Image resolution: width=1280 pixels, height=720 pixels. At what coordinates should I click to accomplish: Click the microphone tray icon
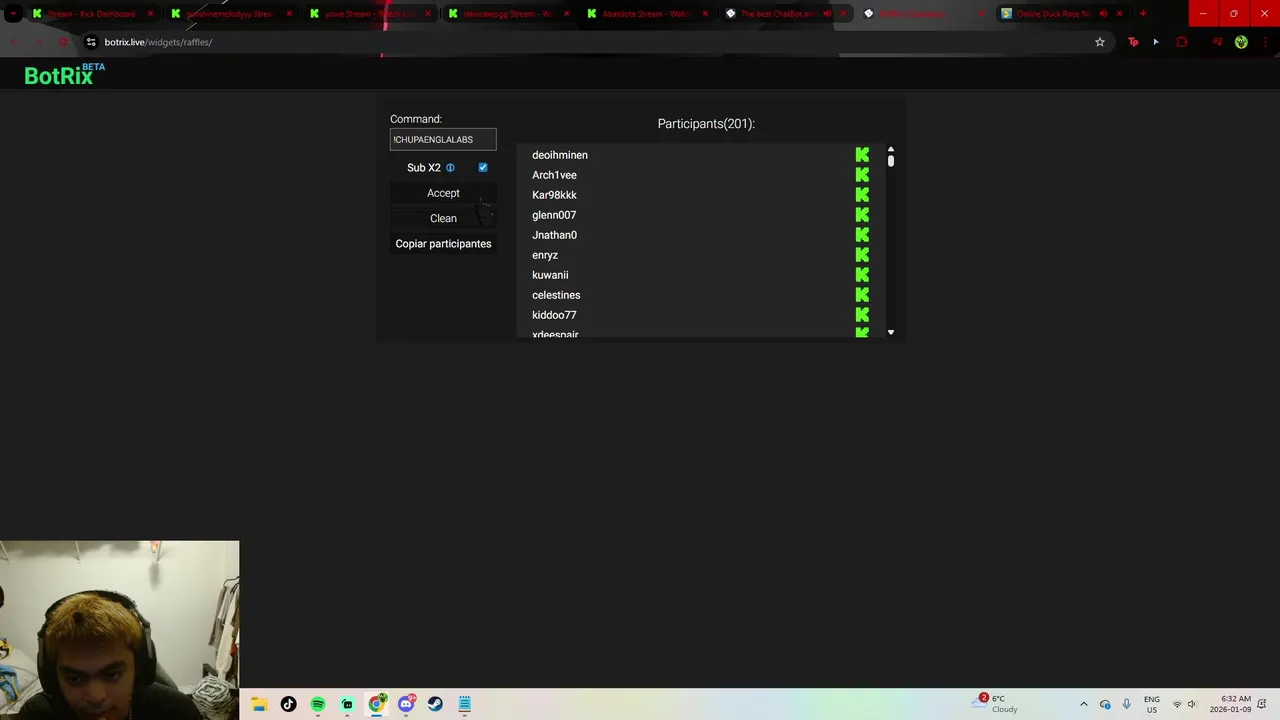[1126, 704]
